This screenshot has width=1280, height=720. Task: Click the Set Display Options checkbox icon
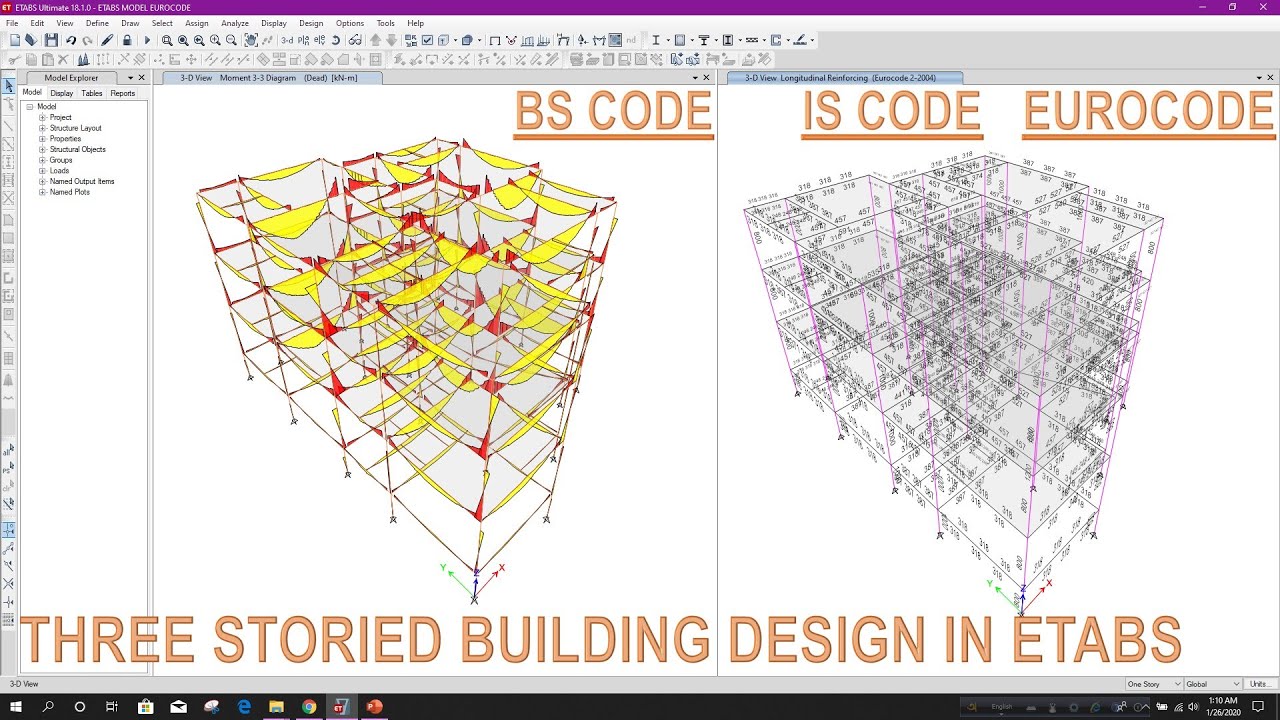(428, 40)
